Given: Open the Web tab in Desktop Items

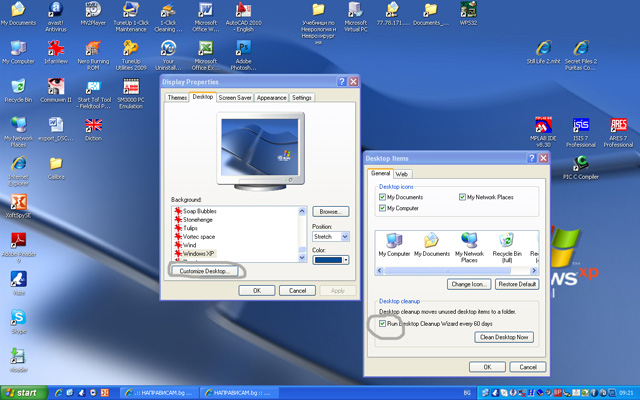Looking at the screenshot, I should pos(401,173).
